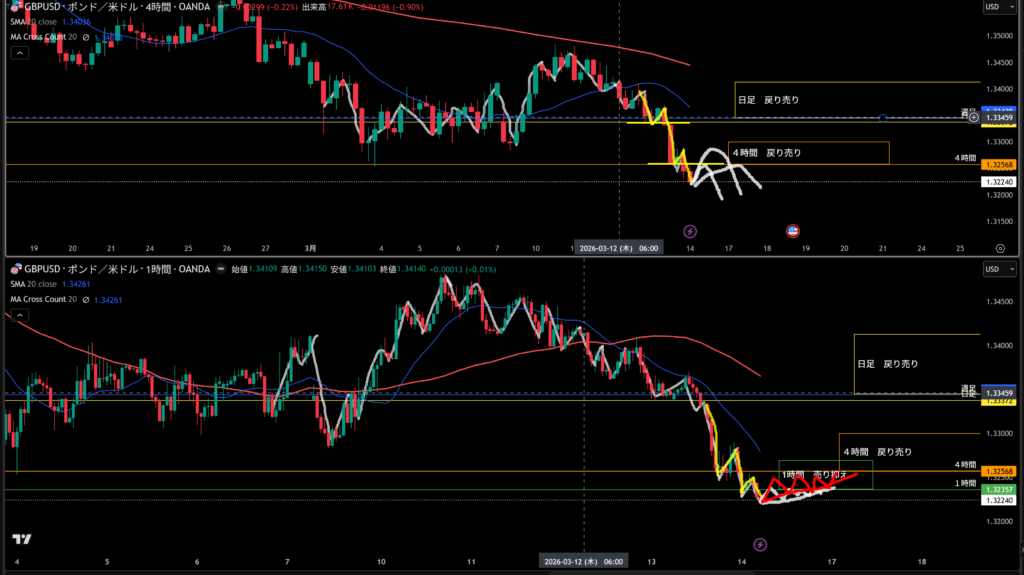Click the purple lightning event icon in bottom chart
Screen dimensions: 1024x575
(761, 544)
